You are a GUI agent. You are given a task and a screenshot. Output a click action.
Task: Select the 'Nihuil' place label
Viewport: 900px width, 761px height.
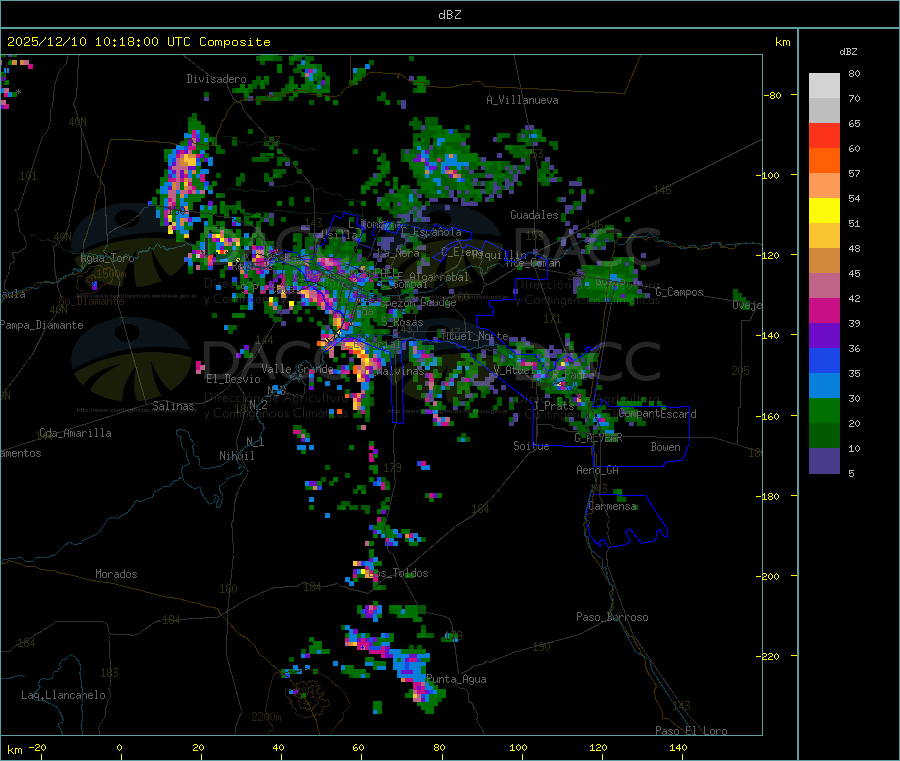click(x=236, y=456)
